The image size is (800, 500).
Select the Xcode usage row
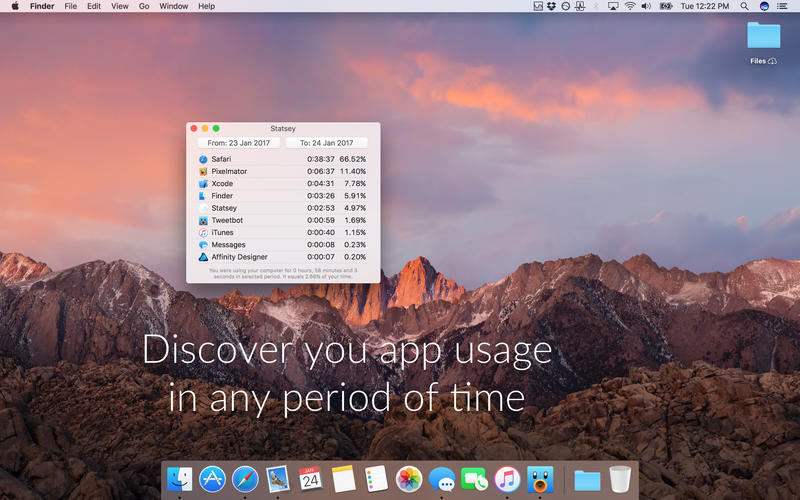pyautogui.click(x=283, y=184)
